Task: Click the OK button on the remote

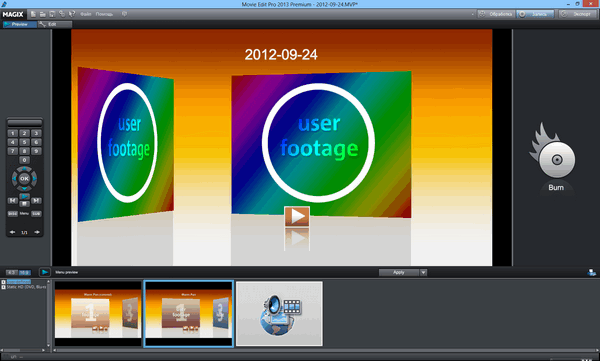Action: tap(24, 178)
